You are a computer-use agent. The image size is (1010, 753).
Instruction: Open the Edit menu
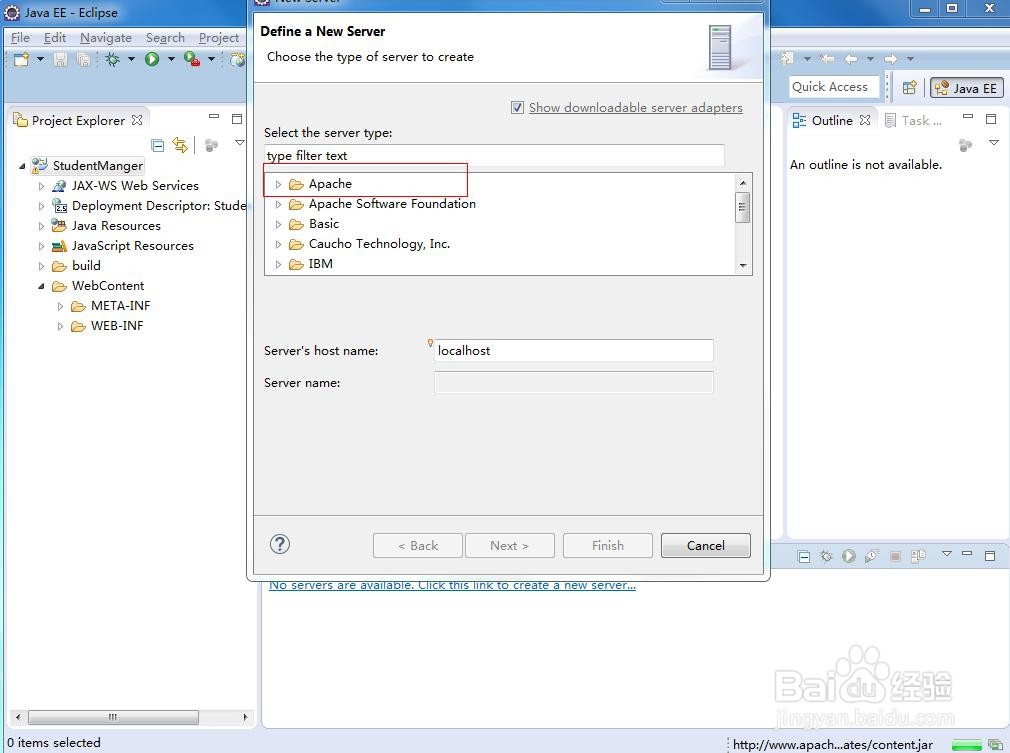(x=55, y=37)
